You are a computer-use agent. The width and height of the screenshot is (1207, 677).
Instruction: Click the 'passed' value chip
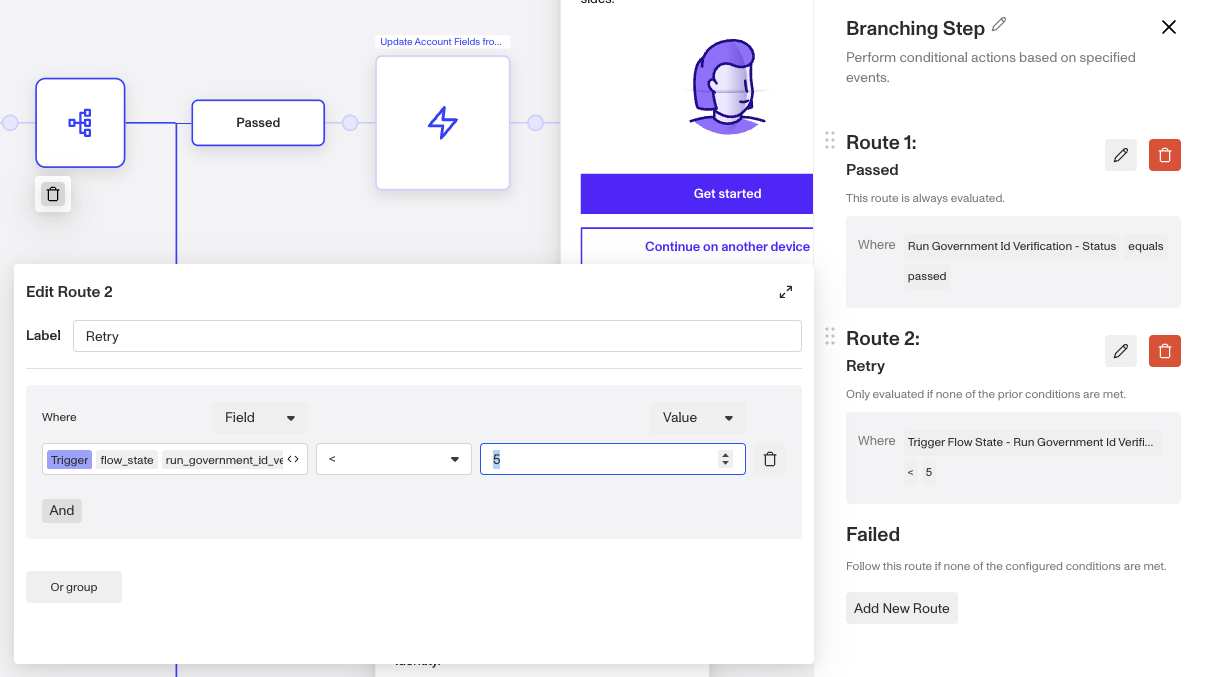[x=927, y=276]
